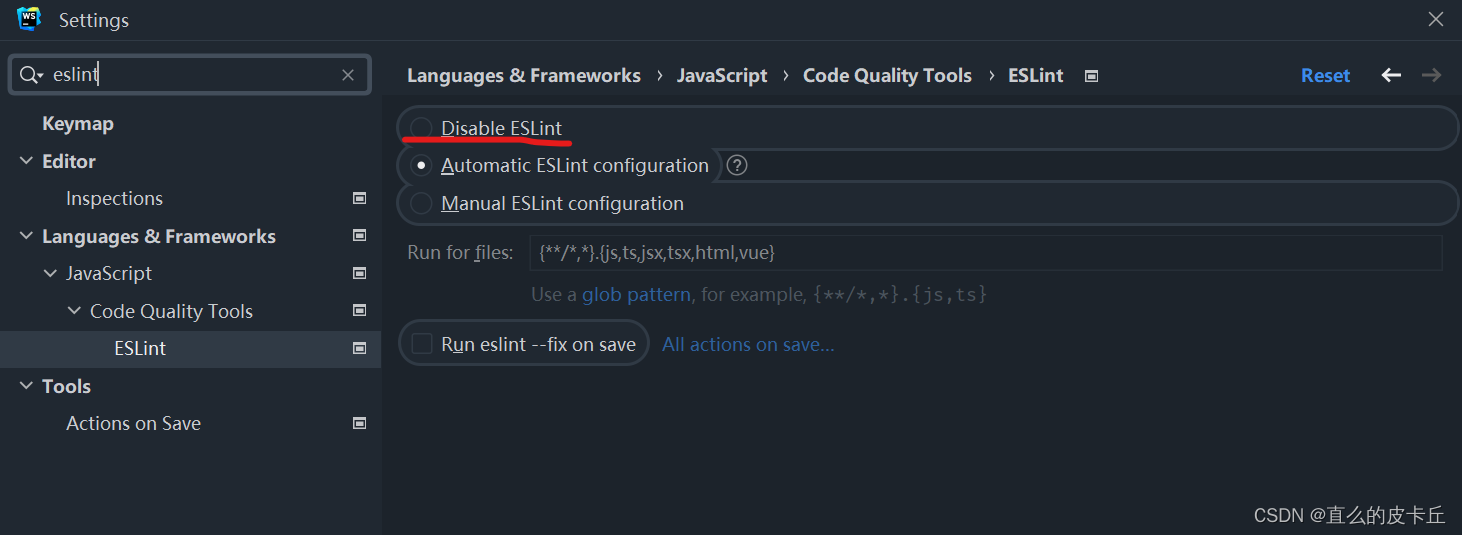Click the project settings icon beside Inspections
Screen dimensions: 1462x535
[x=360, y=198]
